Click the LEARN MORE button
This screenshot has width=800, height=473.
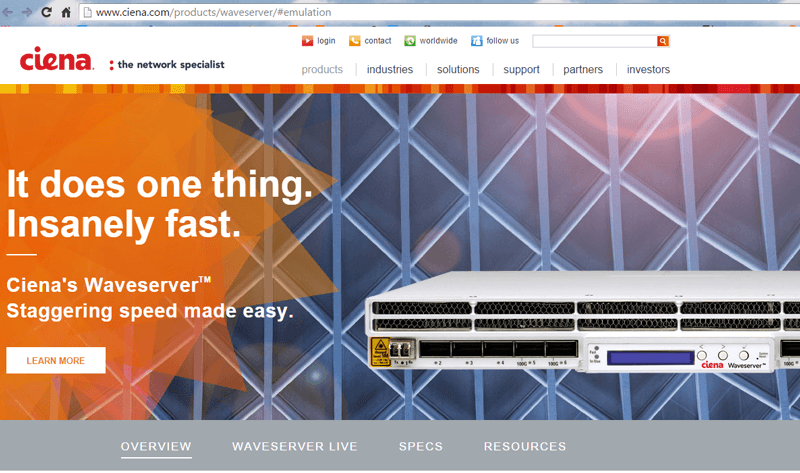tap(56, 360)
